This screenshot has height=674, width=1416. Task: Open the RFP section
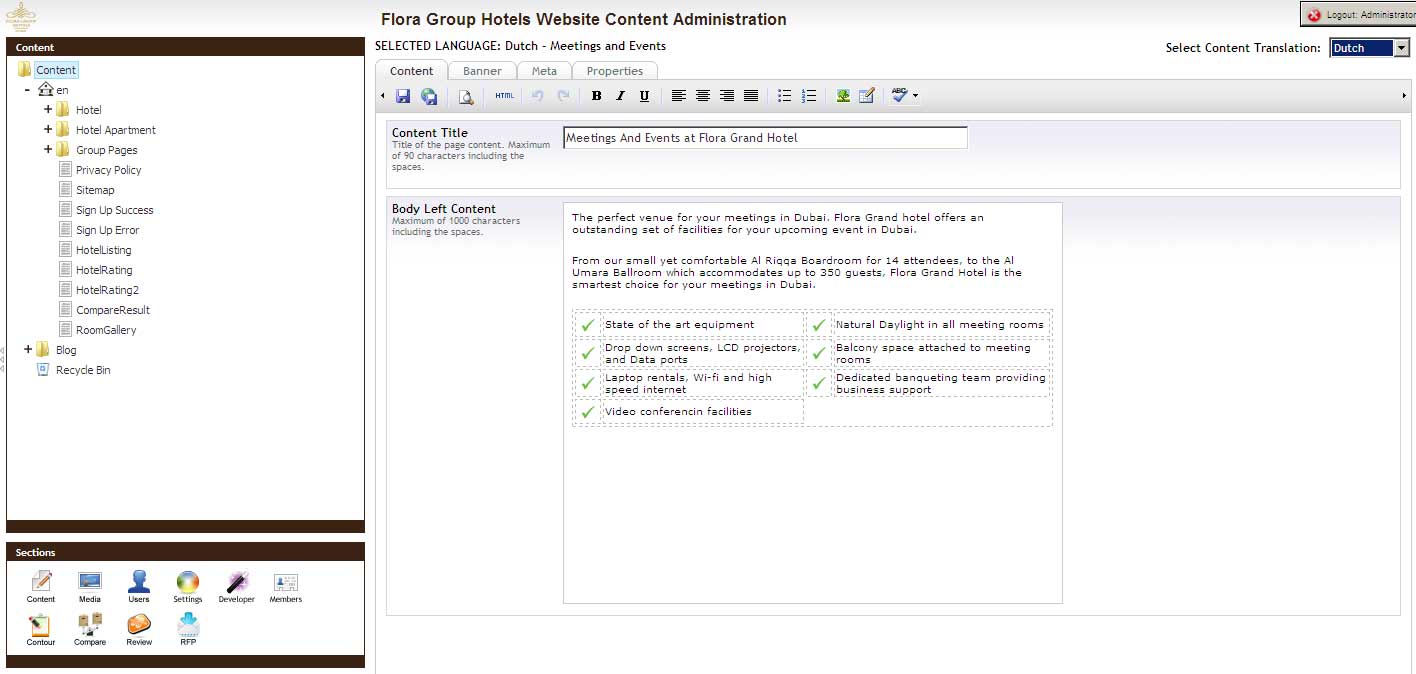point(188,630)
